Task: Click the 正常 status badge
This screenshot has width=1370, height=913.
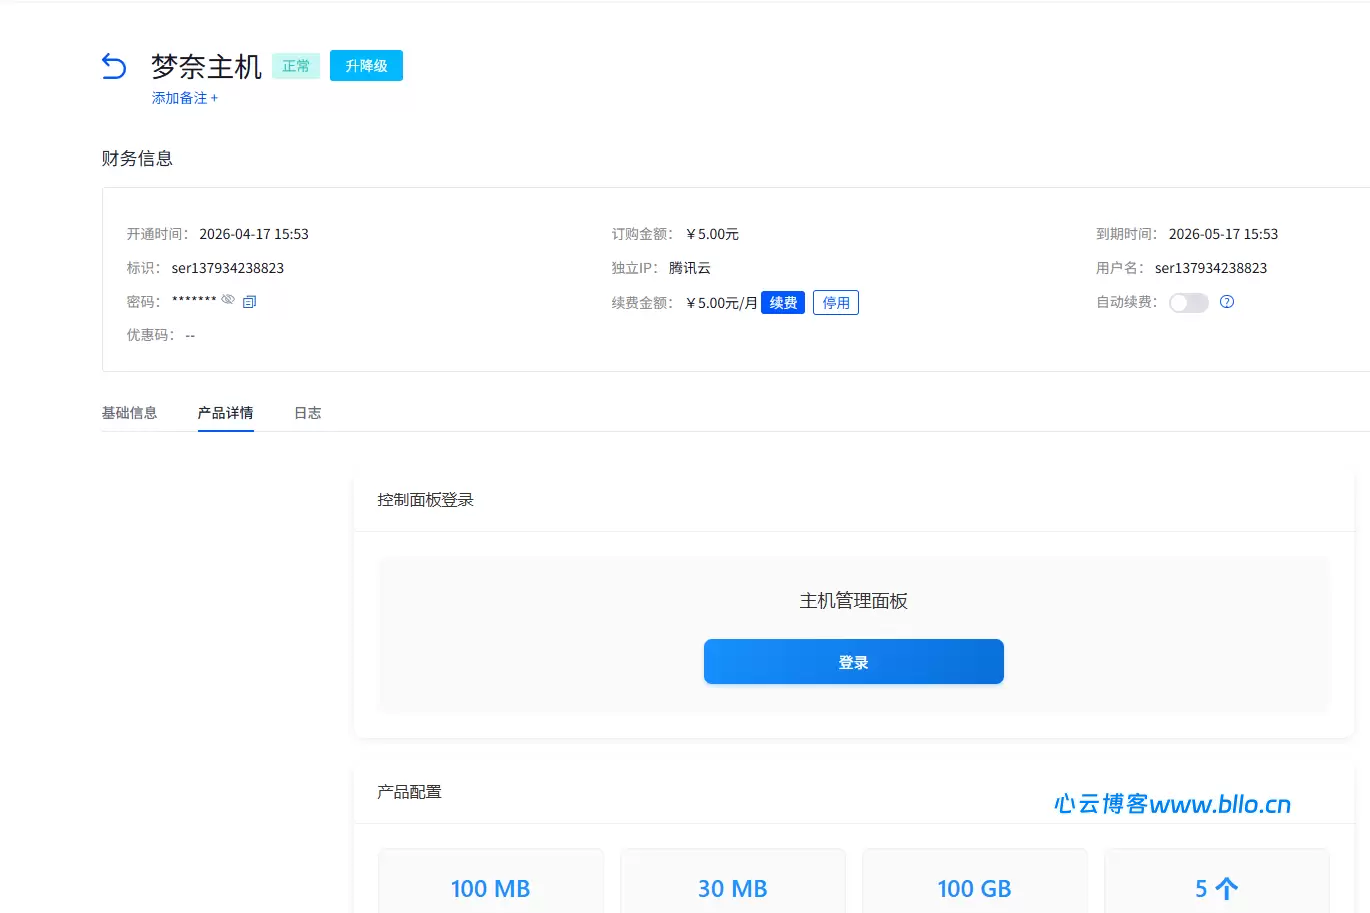Action: [296, 66]
